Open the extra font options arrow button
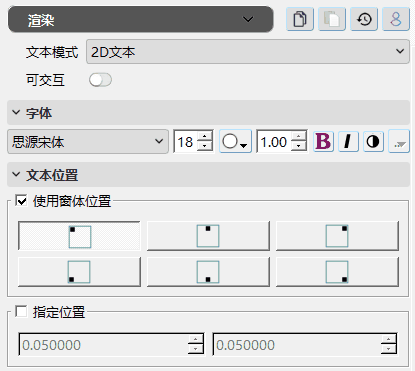 click(x=399, y=142)
